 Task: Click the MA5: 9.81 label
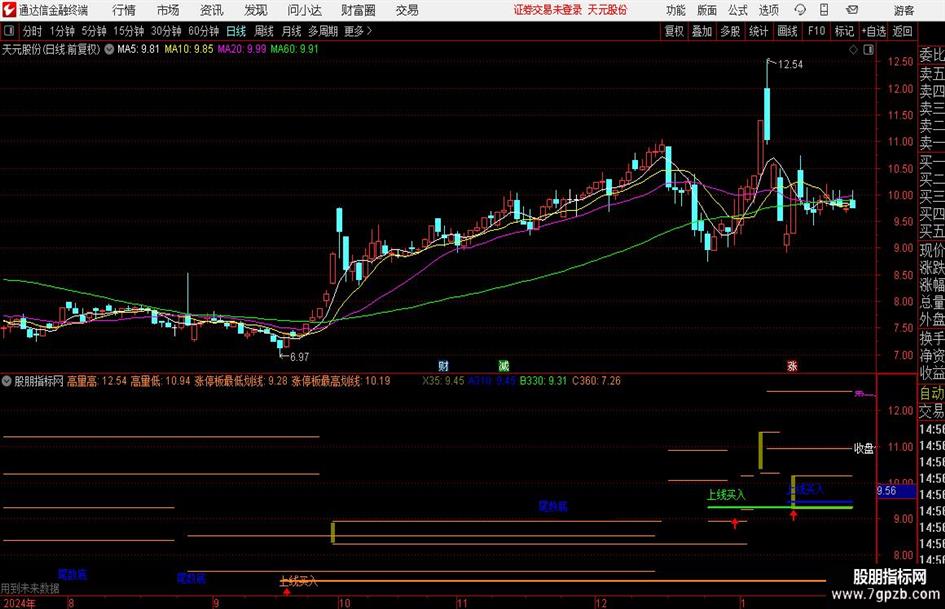coord(138,49)
